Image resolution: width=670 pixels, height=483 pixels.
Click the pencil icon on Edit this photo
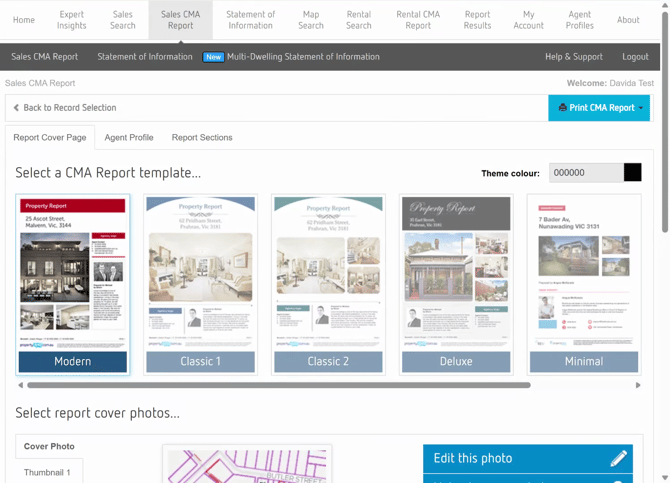(618, 458)
